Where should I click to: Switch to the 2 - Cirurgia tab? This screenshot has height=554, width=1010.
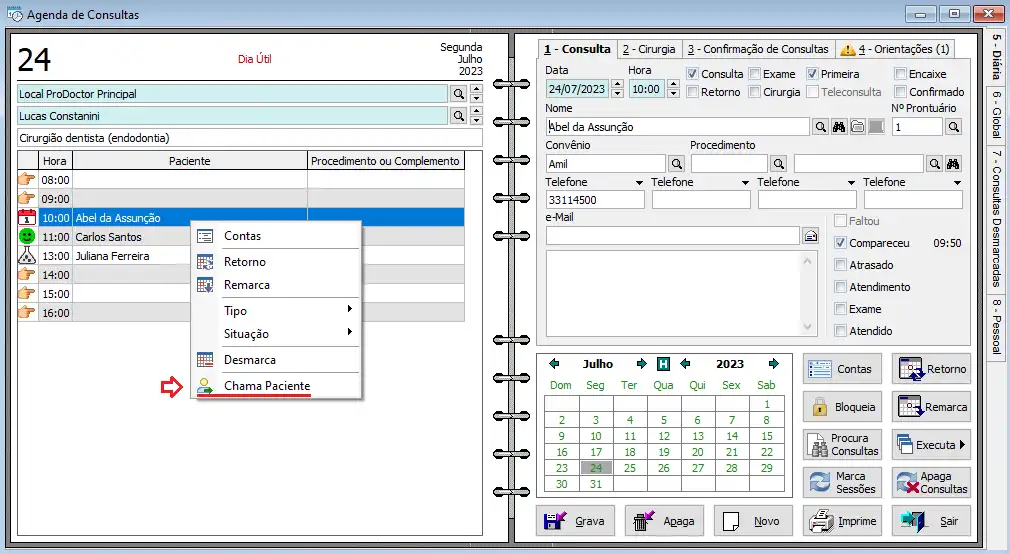click(x=649, y=49)
